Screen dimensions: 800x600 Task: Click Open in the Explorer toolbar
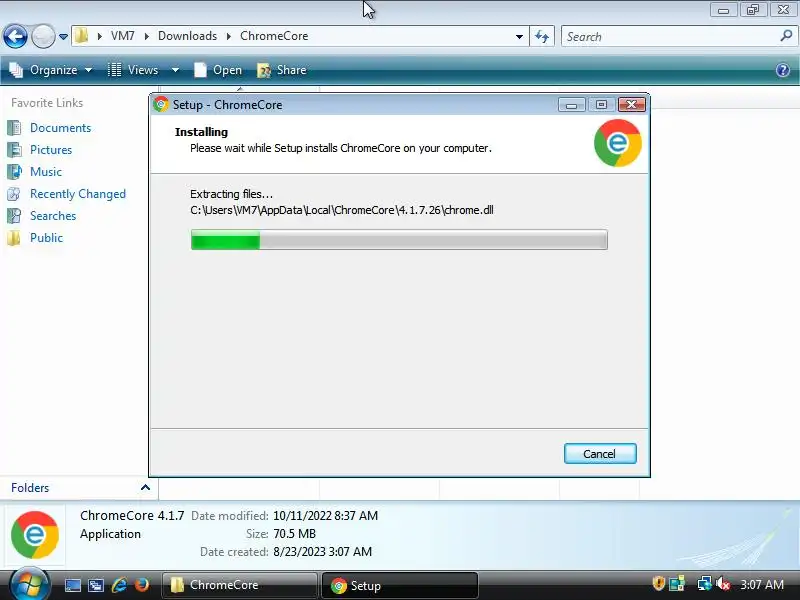[218, 70]
